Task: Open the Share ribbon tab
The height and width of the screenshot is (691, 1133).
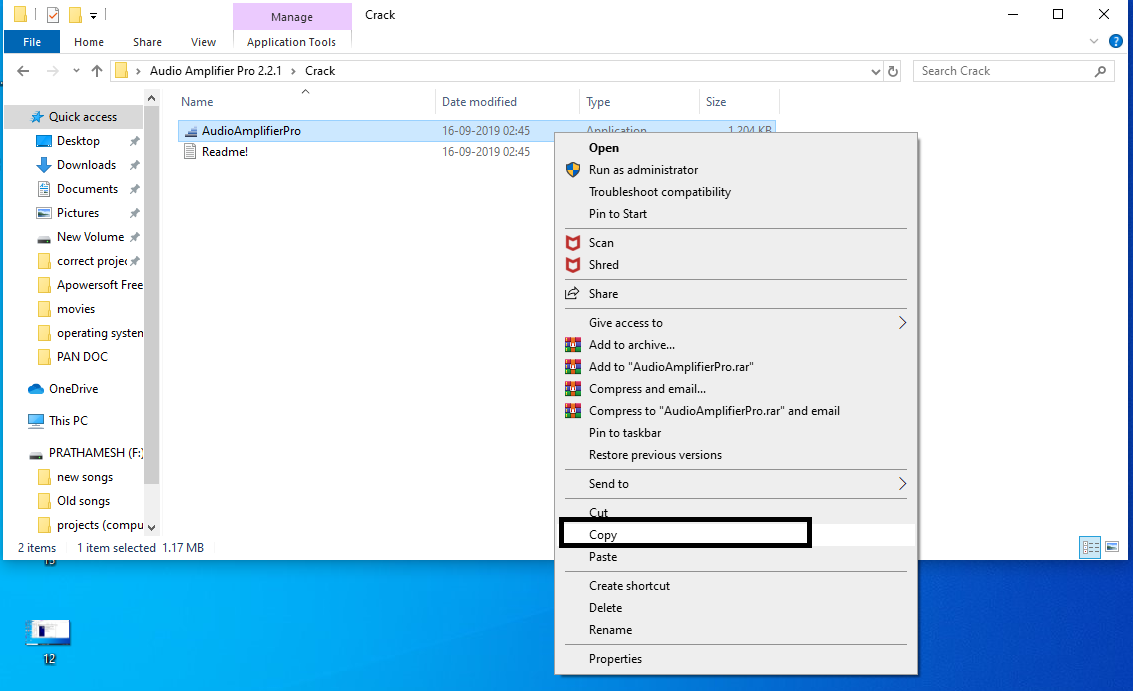Action: pyautogui.click(x=147, y=42)
